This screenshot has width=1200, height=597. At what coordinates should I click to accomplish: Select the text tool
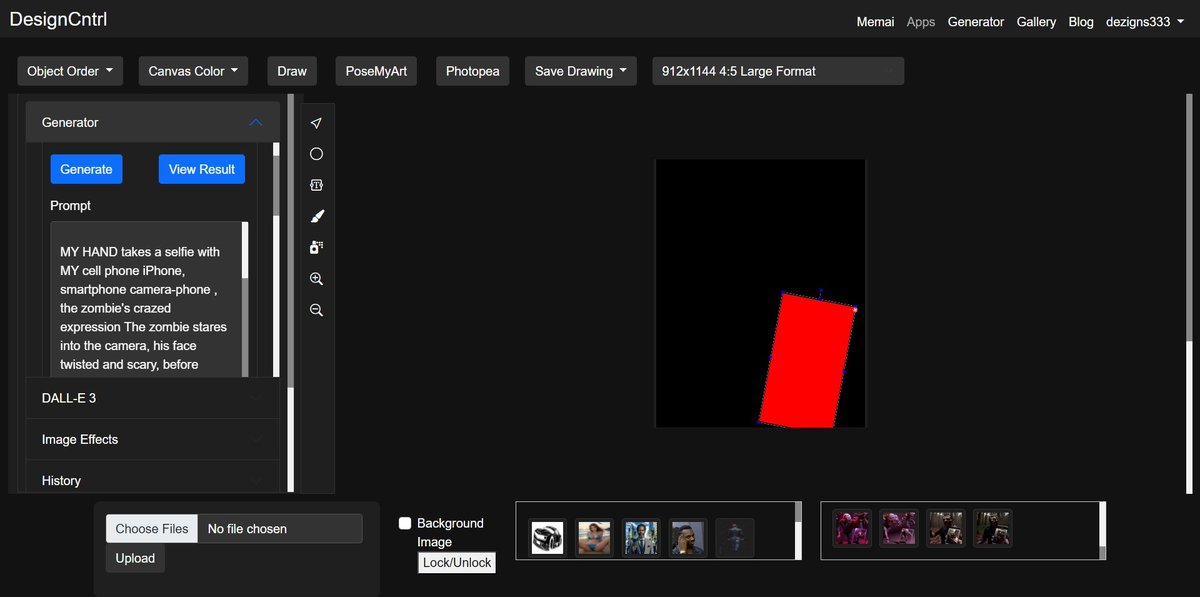click(316, 185)
